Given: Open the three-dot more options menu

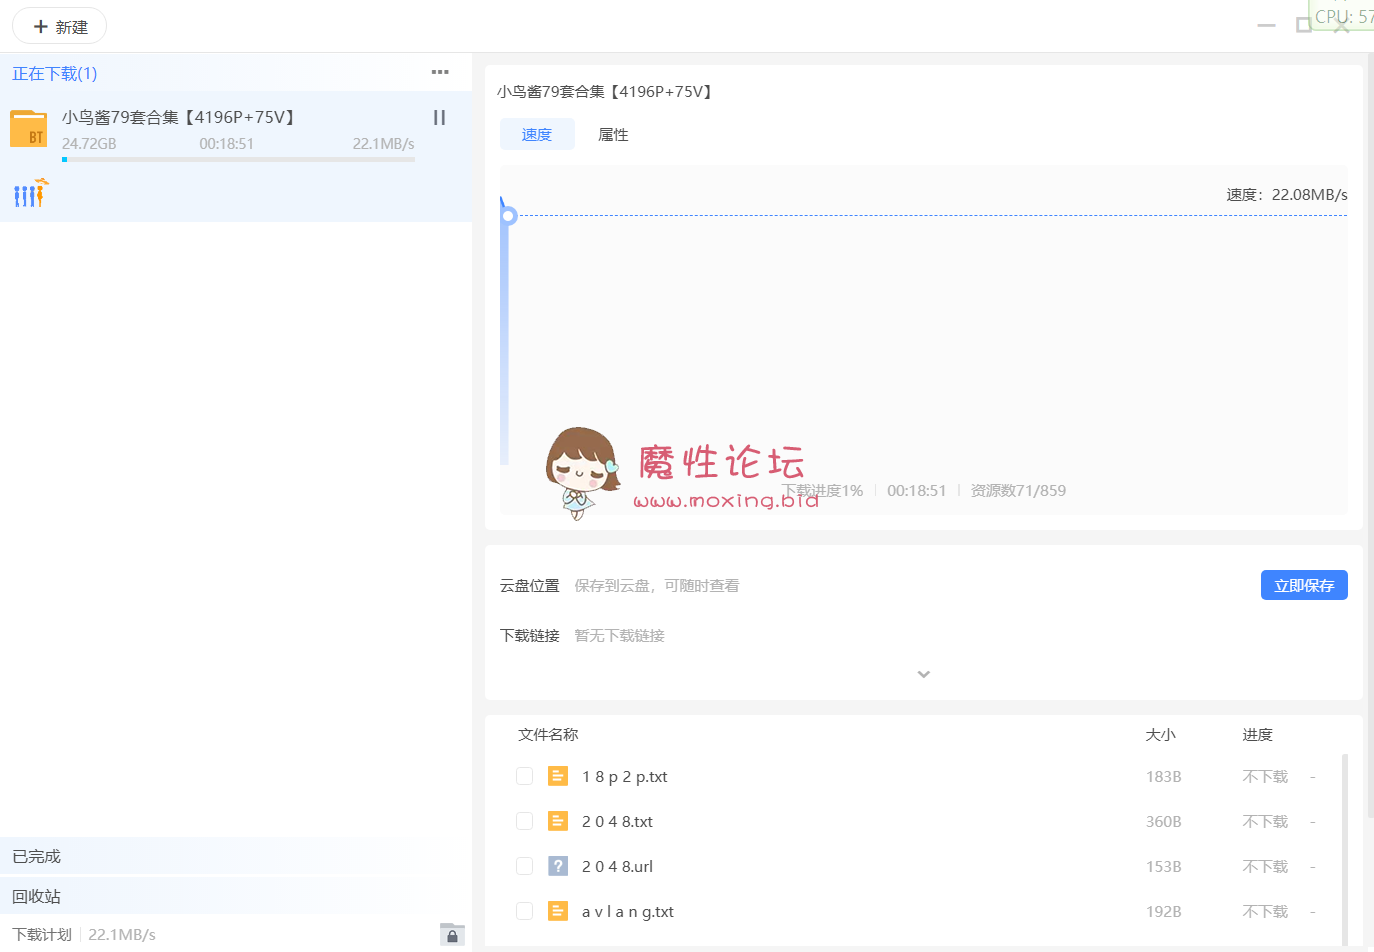Looking at the screenshot, I should pyautogui.click(x=440, y=72).
